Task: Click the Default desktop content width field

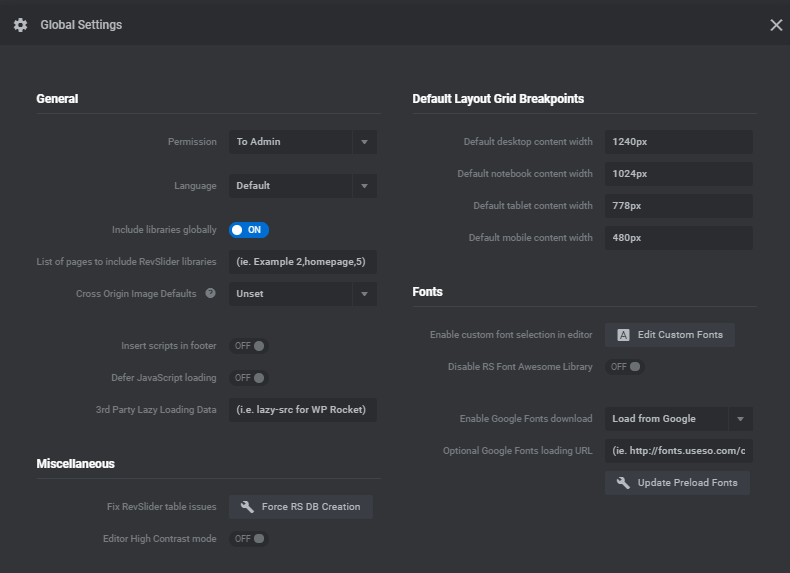Action: coord(678,142)
